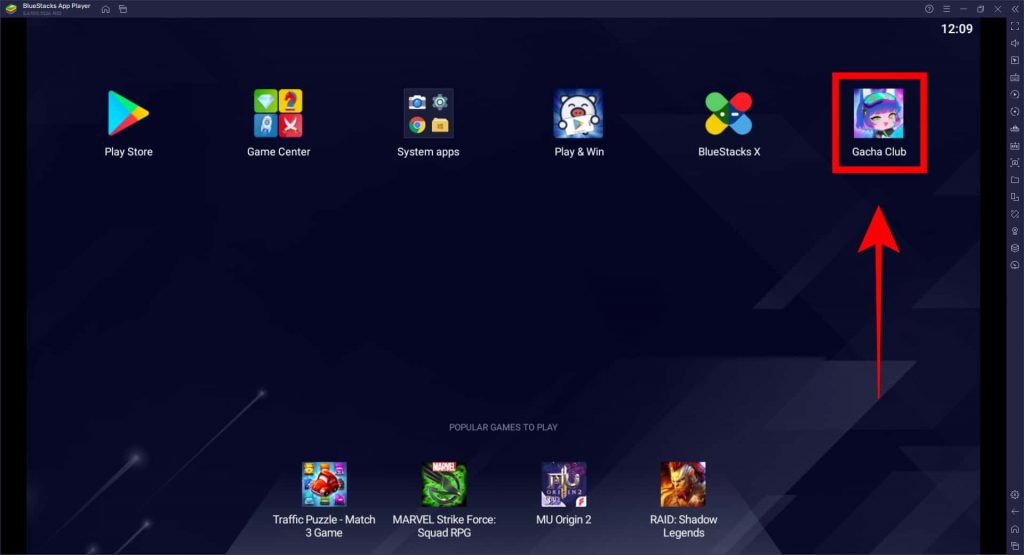The height and width of the screenshot is (555, 1024).
Task: Open the multi-instance tabs icon in title bar
Action: pos(123,9)
